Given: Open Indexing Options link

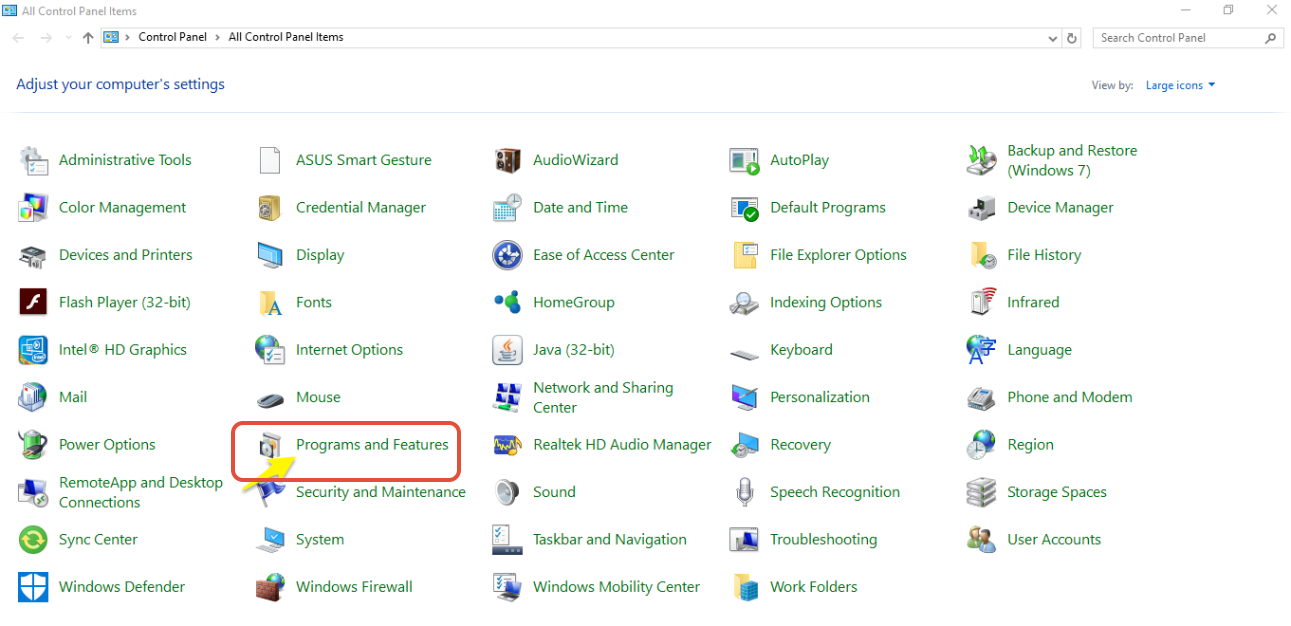Looking at the screenshot, I should [x=826, y=302].
